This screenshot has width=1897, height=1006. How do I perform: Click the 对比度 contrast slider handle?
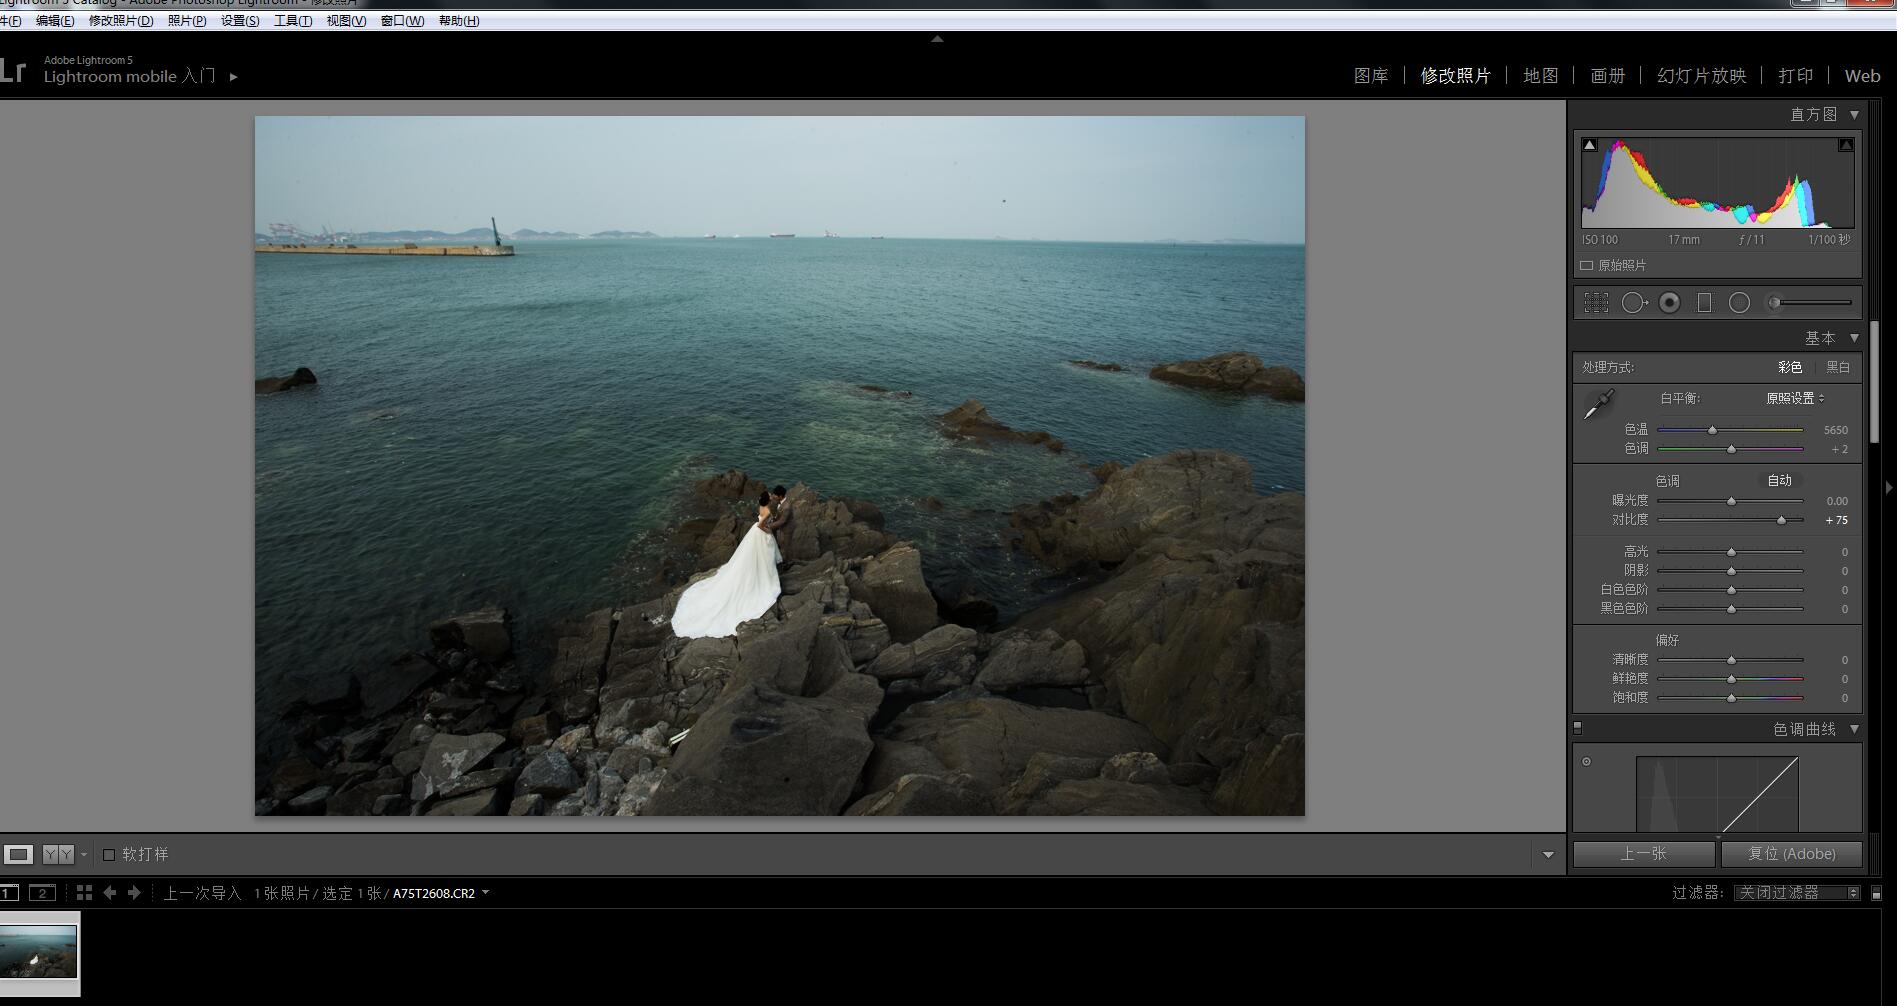1781,520
